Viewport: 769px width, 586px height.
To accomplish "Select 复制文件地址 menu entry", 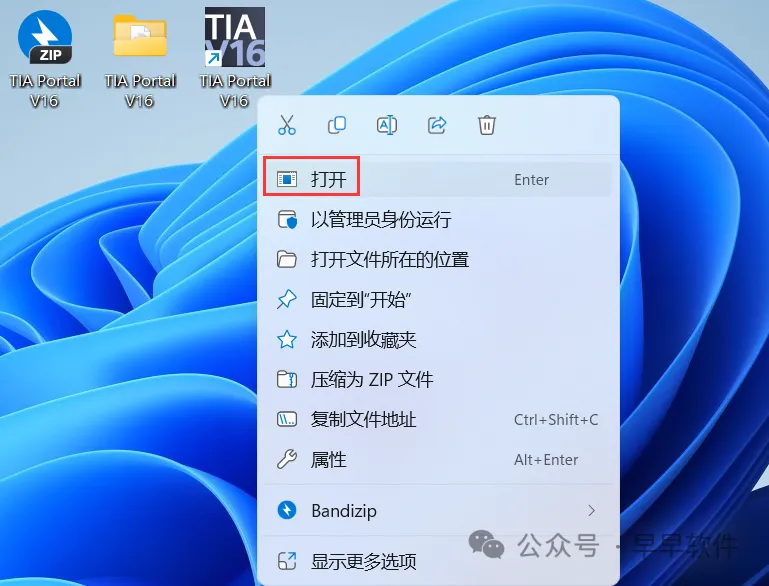I will pos(438,420).
